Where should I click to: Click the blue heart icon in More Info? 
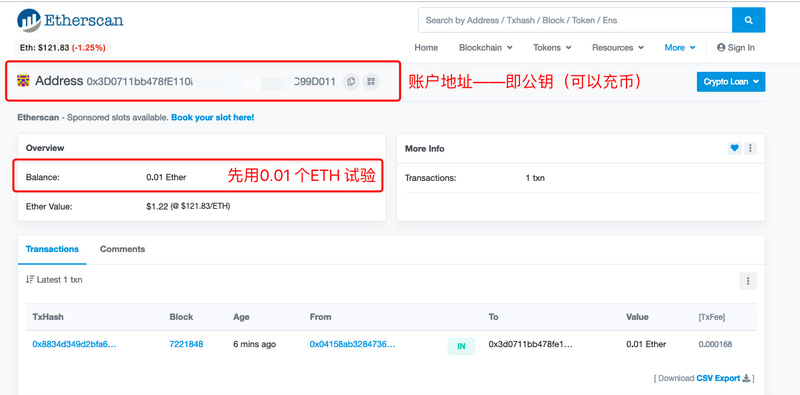point(734,149)
